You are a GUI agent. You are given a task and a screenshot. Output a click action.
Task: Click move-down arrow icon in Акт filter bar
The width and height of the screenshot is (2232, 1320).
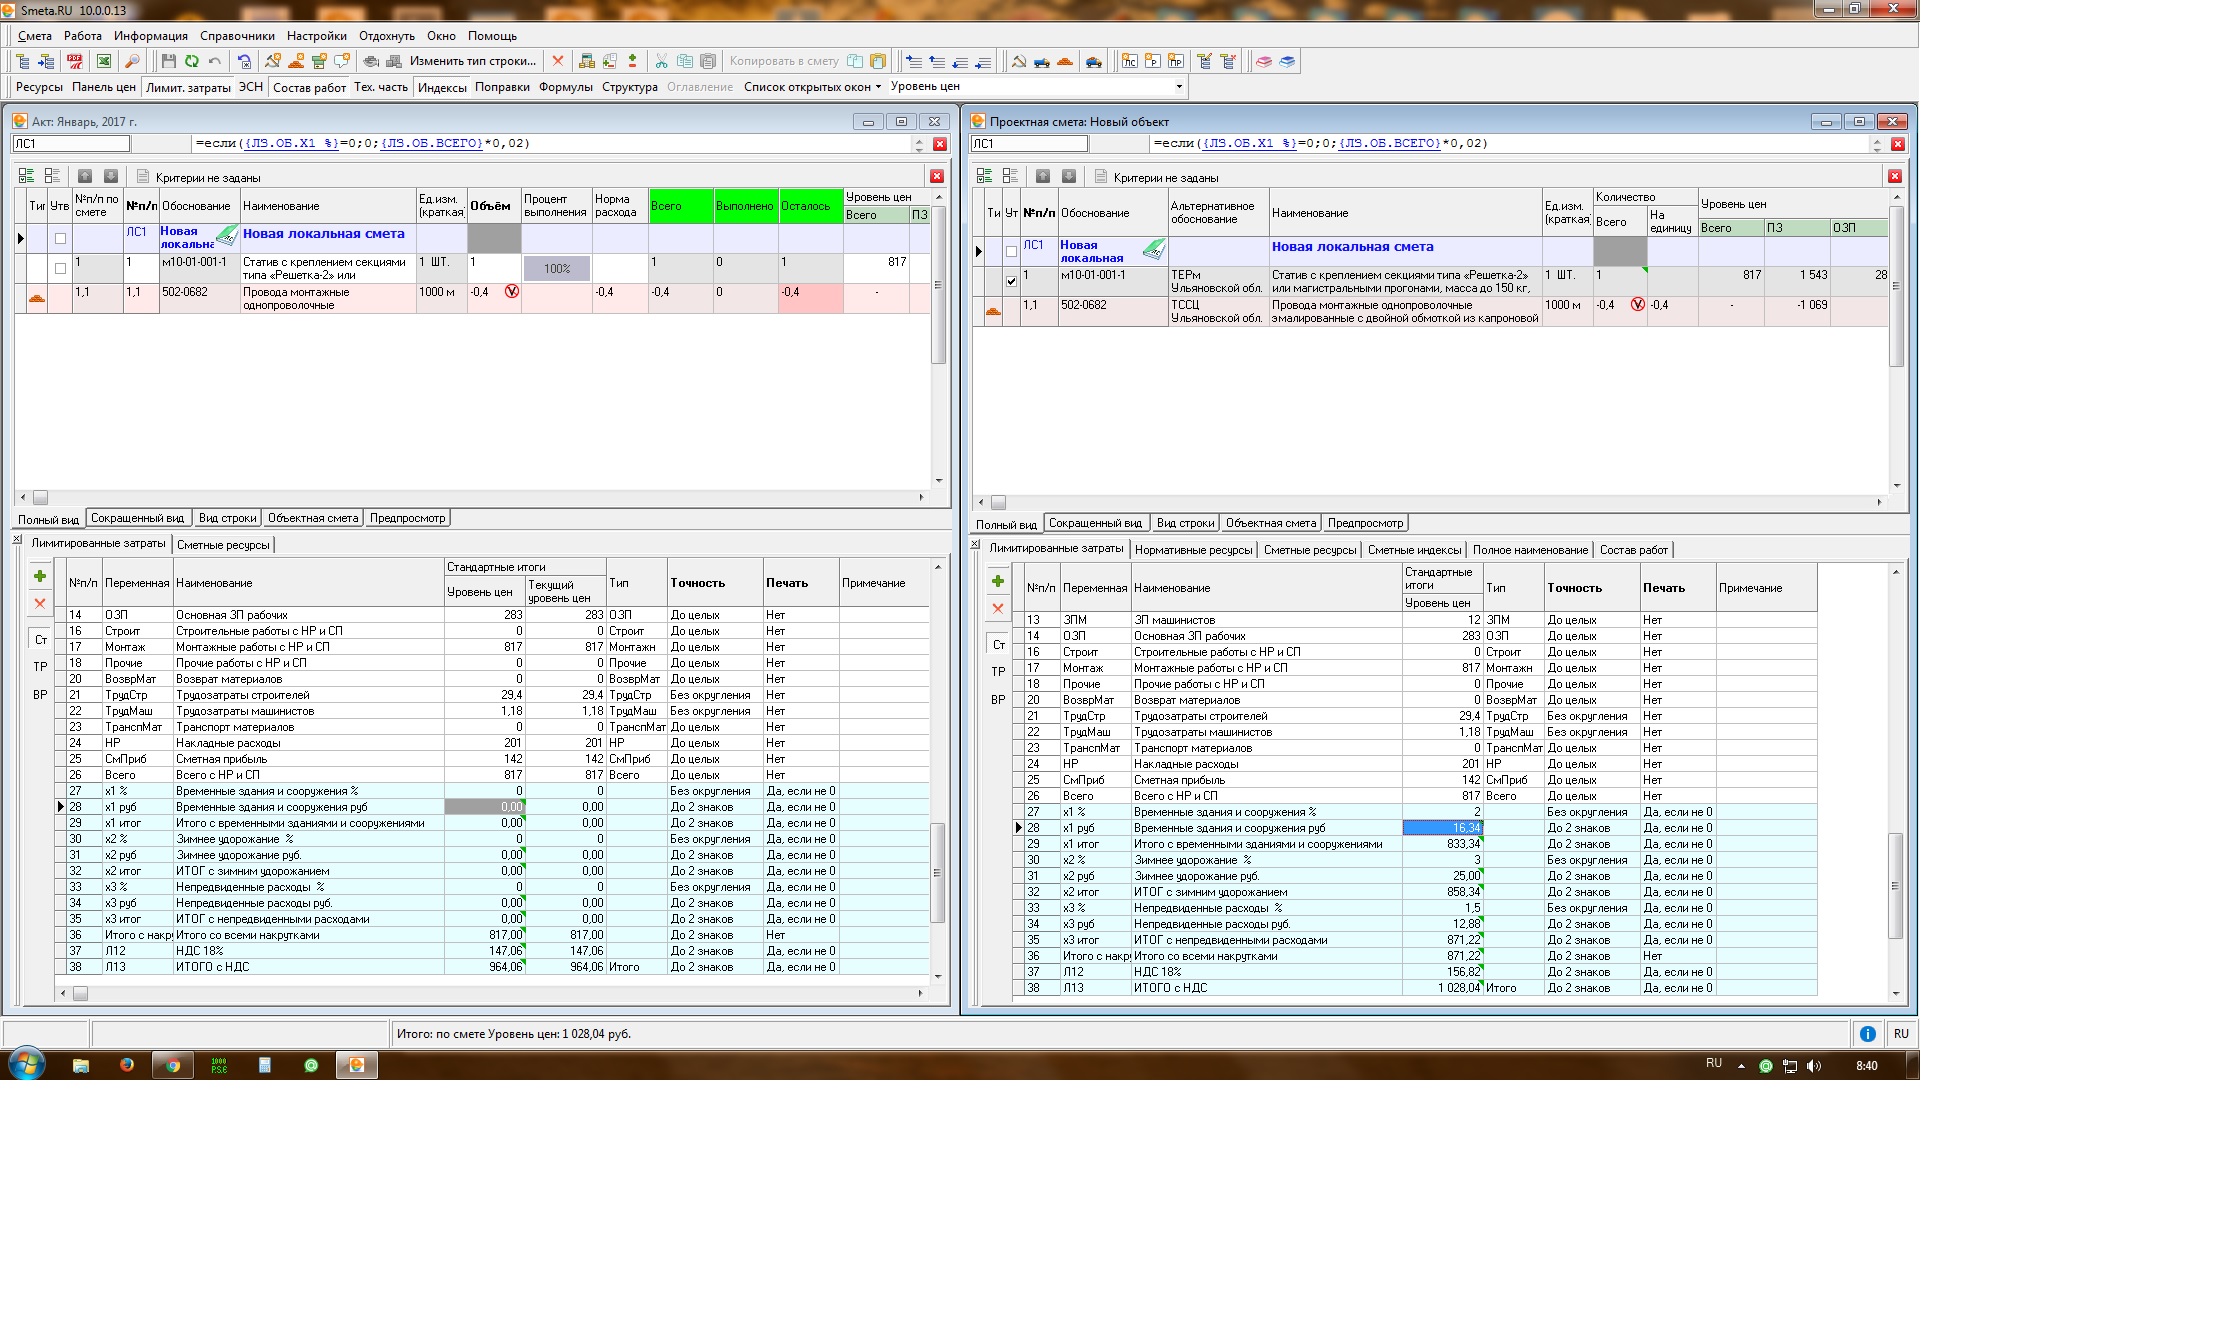point(111,176)
